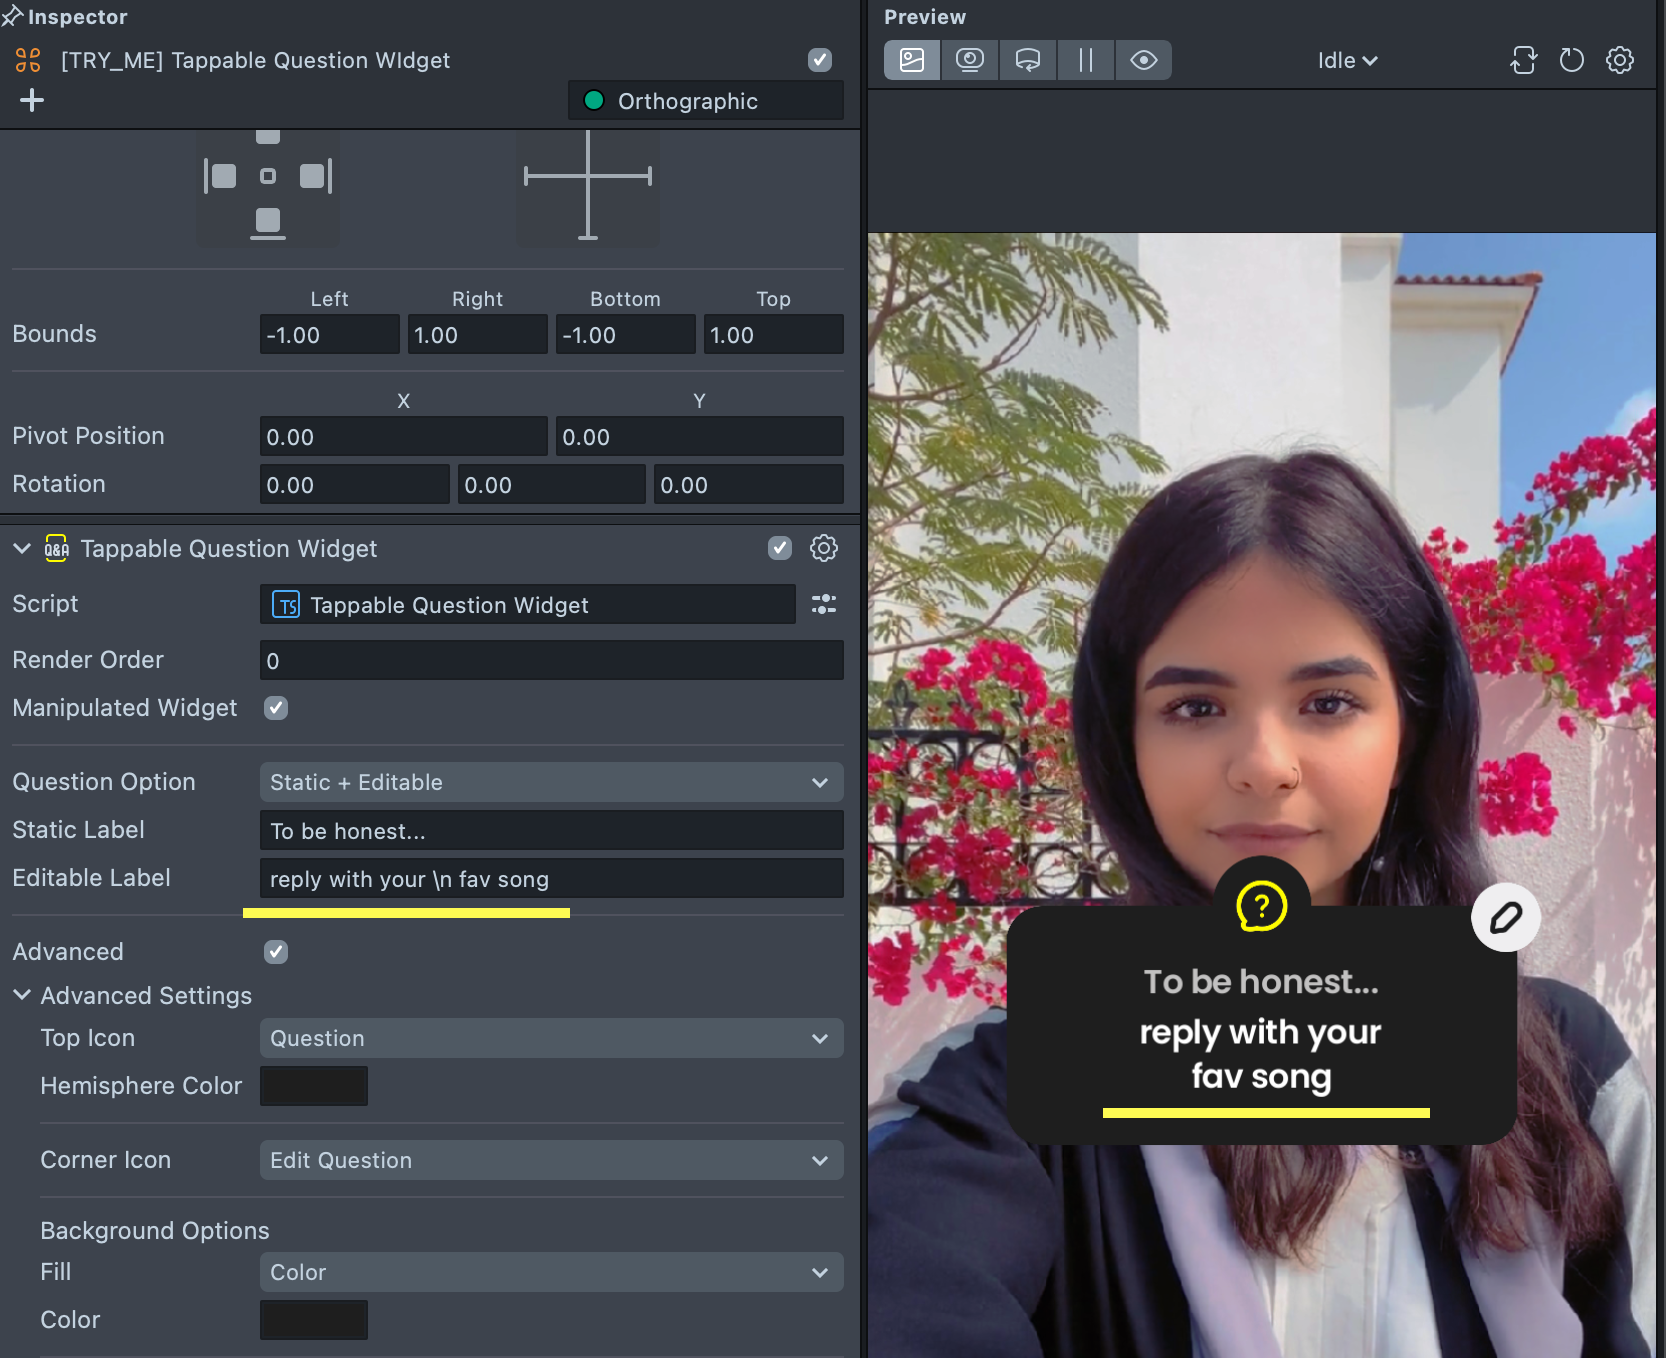This screenshot has height=1358, width=1666.
Task: Click the device rotate icon in Preview
Action: [1523, 60]
